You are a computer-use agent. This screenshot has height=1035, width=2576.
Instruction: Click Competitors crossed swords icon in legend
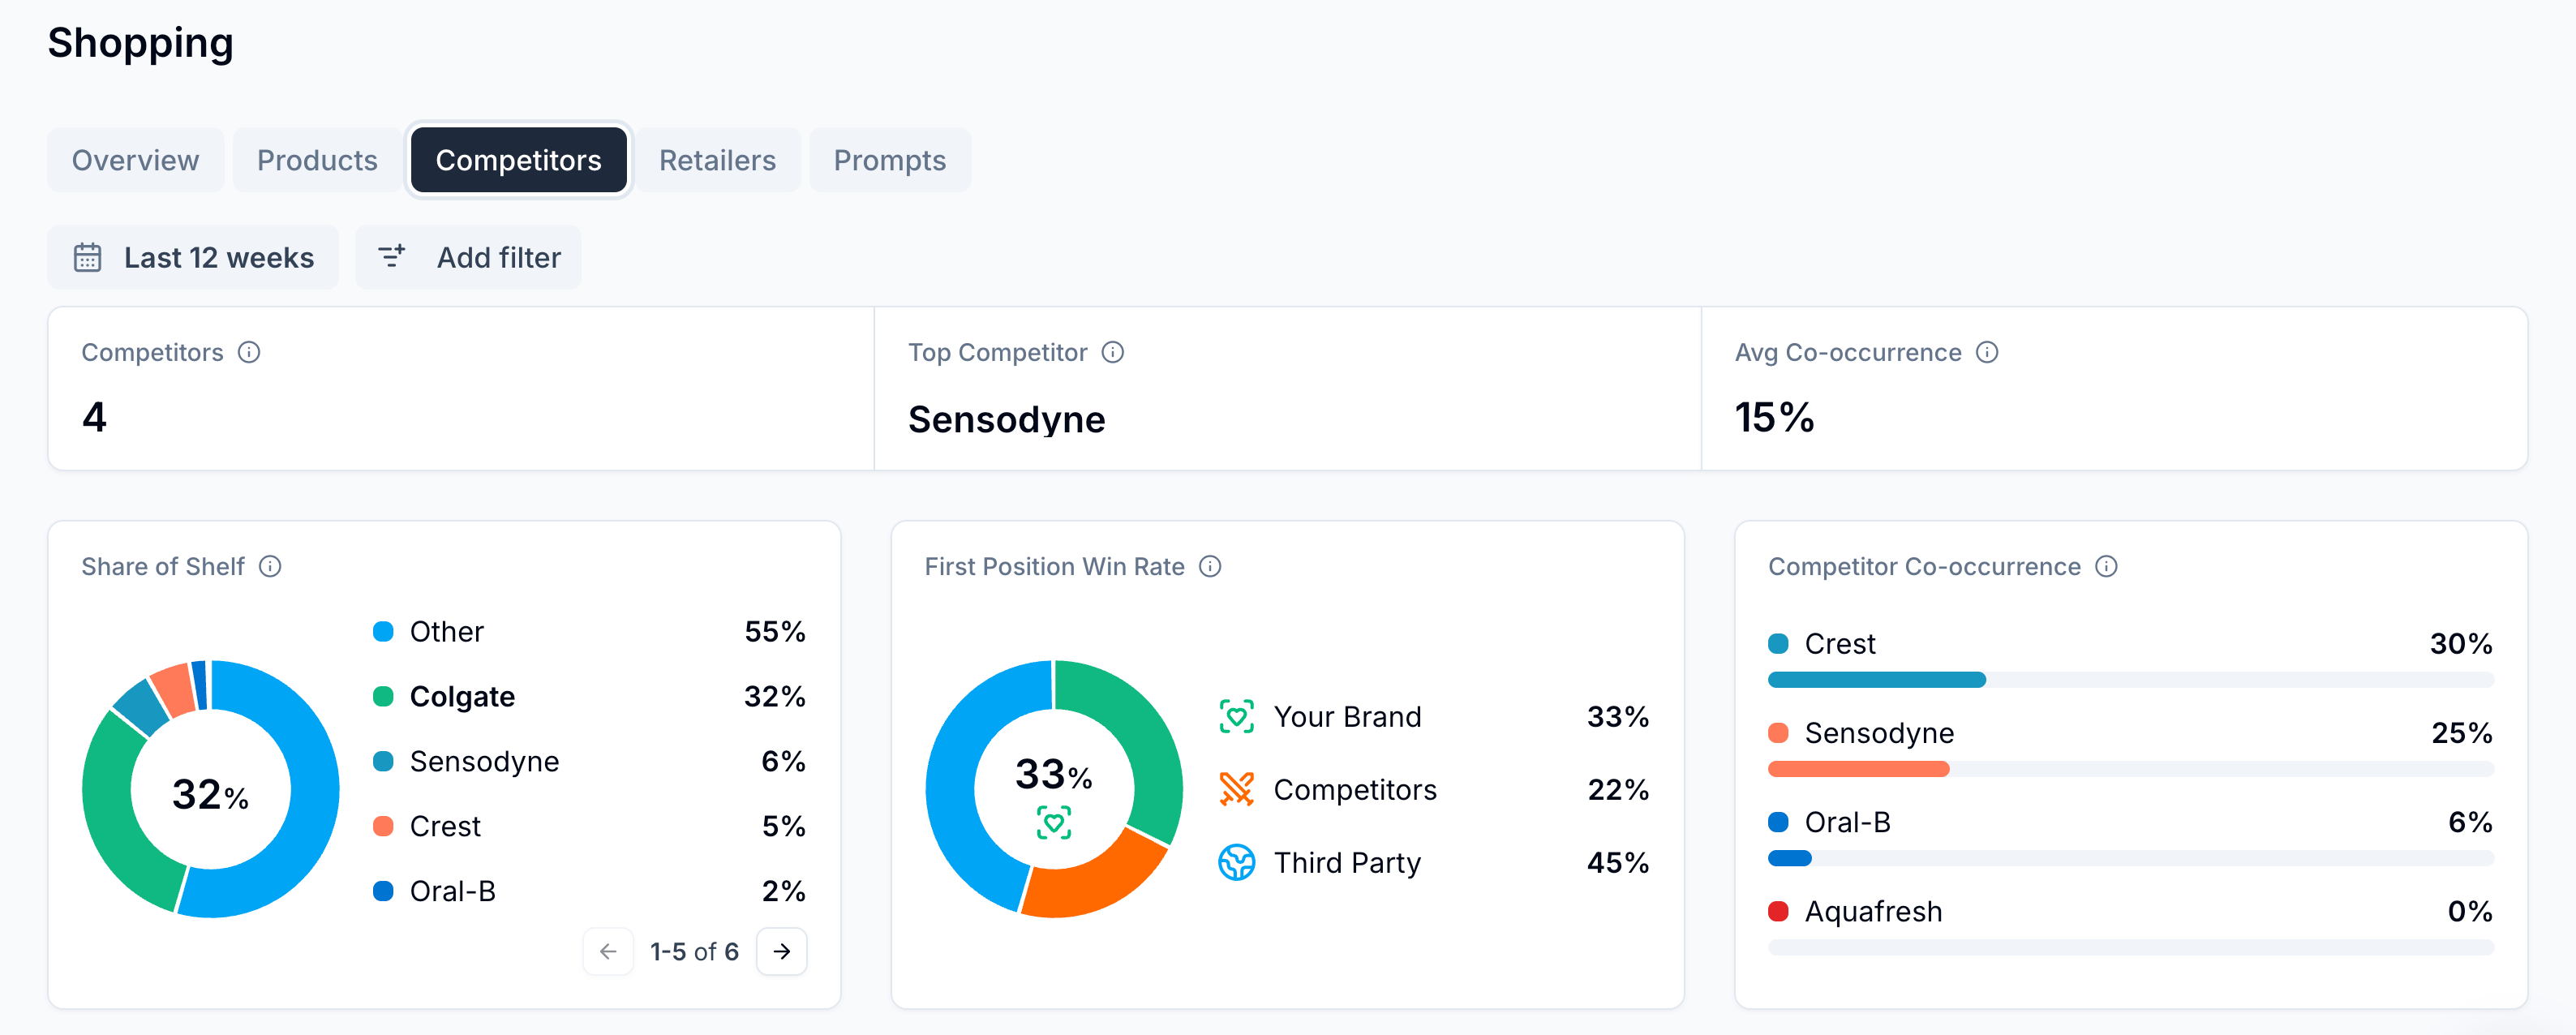1236,789
